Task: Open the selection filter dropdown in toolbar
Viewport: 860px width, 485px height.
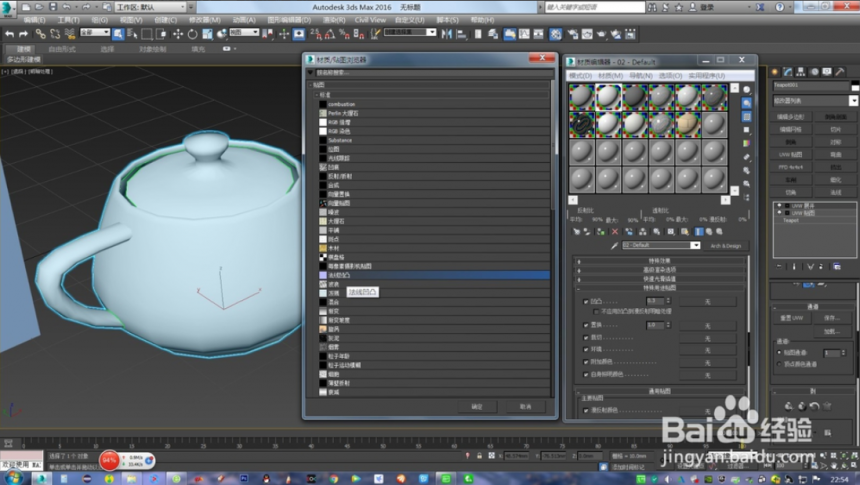Action: [x=95, y=33]
